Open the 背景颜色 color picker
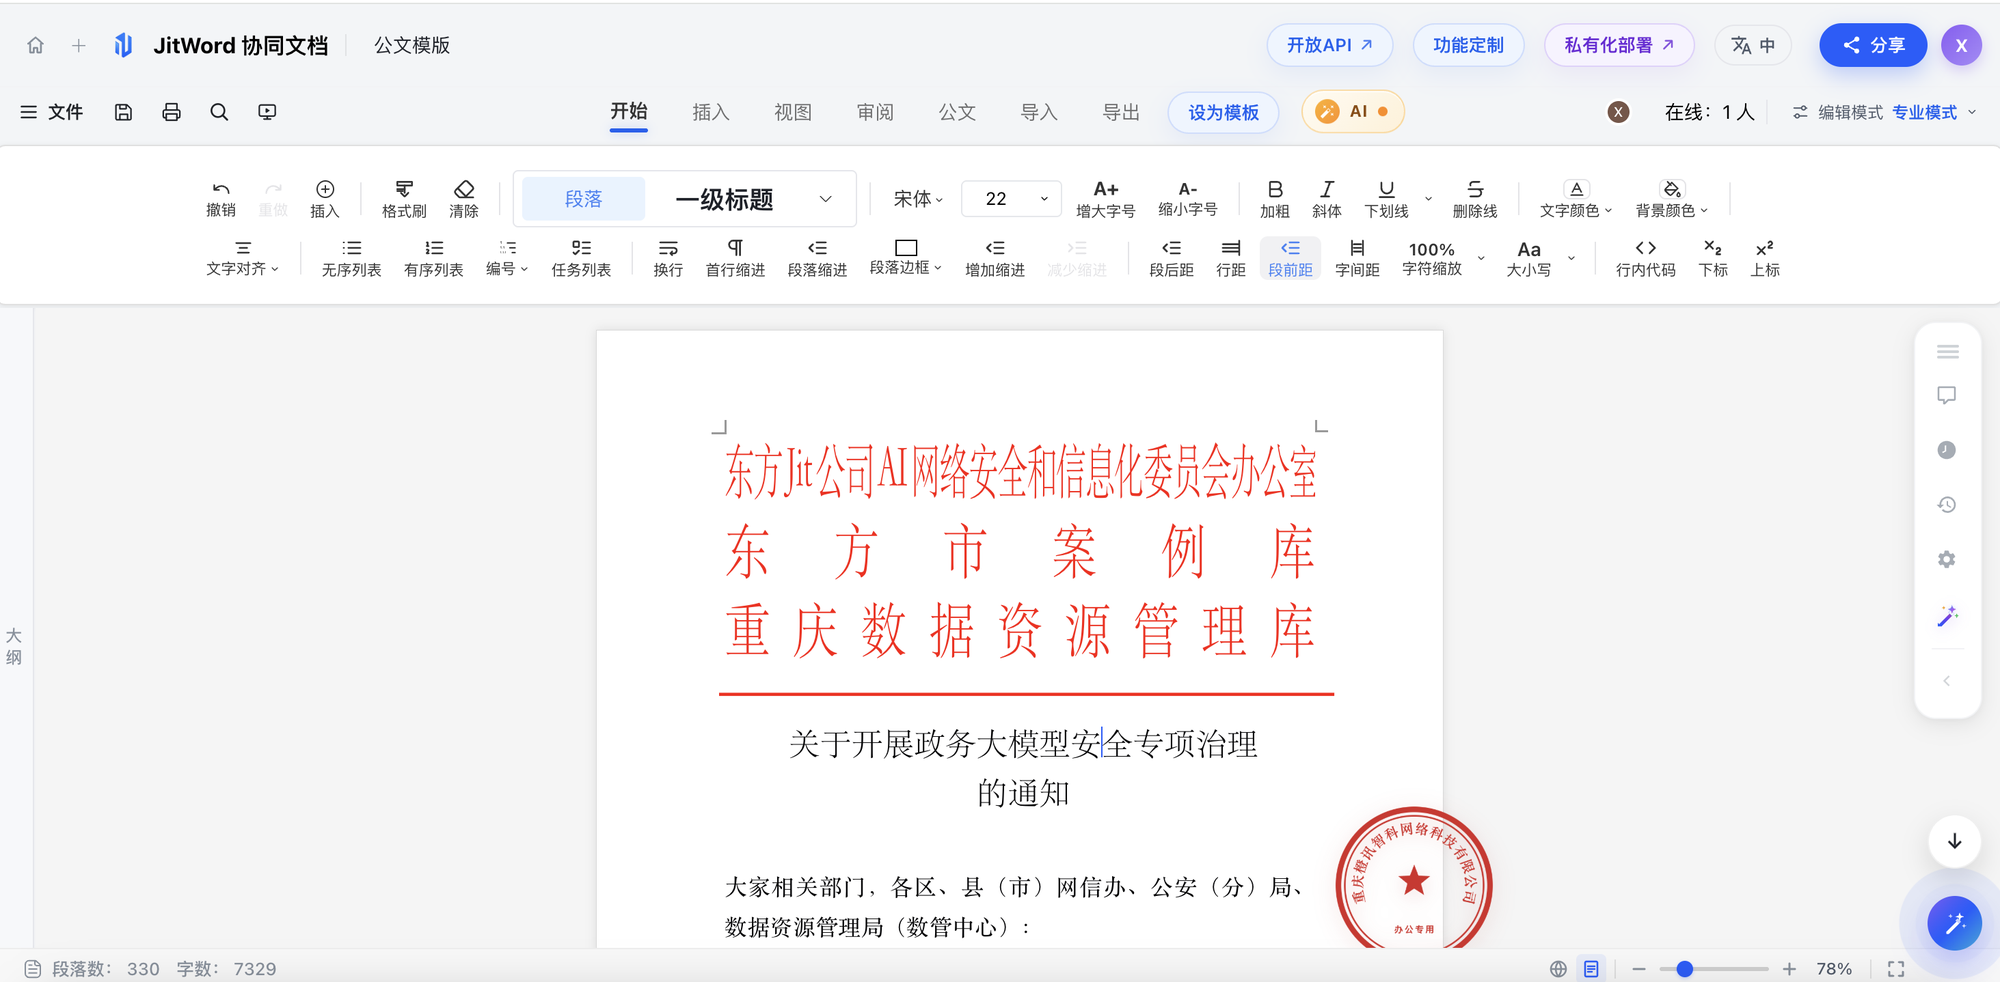2000x982 pixels. (x=1672, y=199)
